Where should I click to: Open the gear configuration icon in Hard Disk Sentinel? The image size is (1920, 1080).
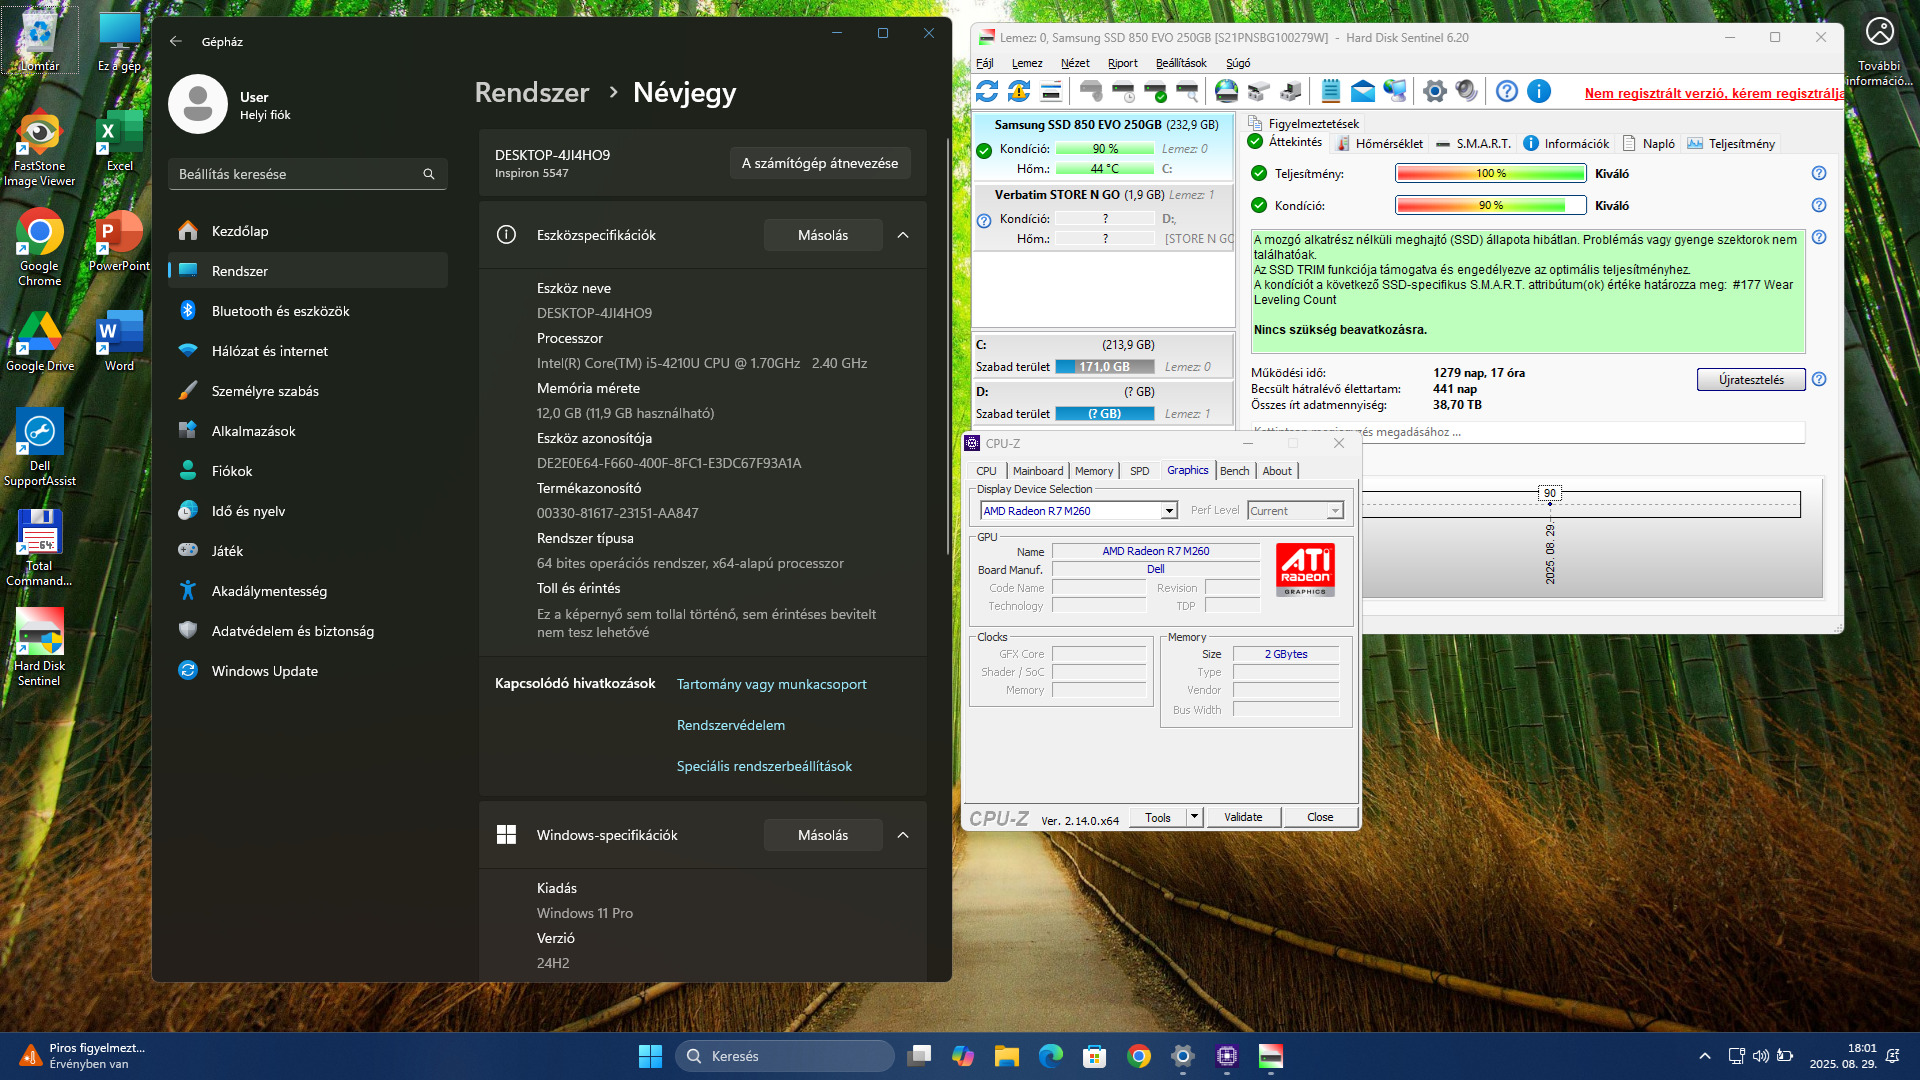tap(1434, 92)
